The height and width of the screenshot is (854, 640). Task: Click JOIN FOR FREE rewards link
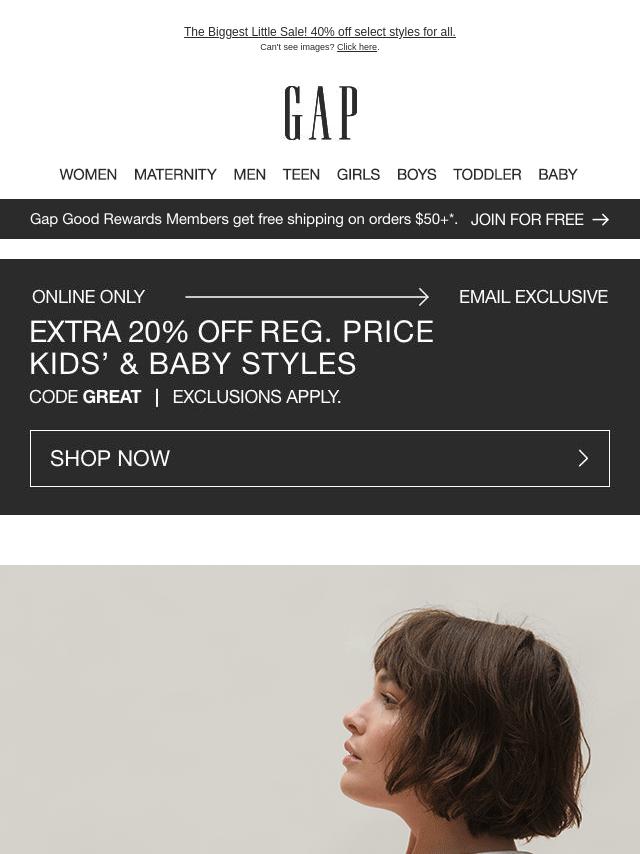pos(527,219)
